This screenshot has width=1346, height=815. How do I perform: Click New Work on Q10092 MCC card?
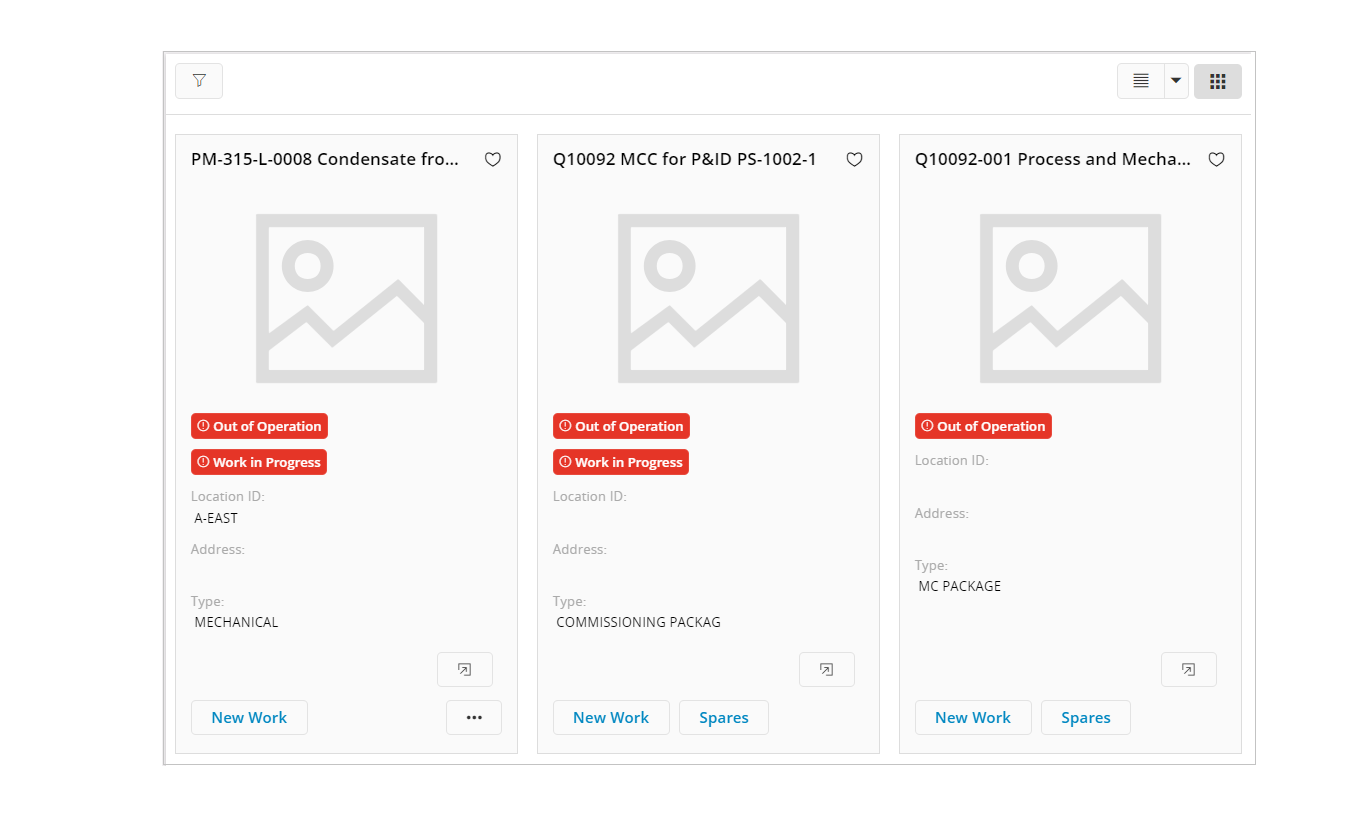pos(611,718)
